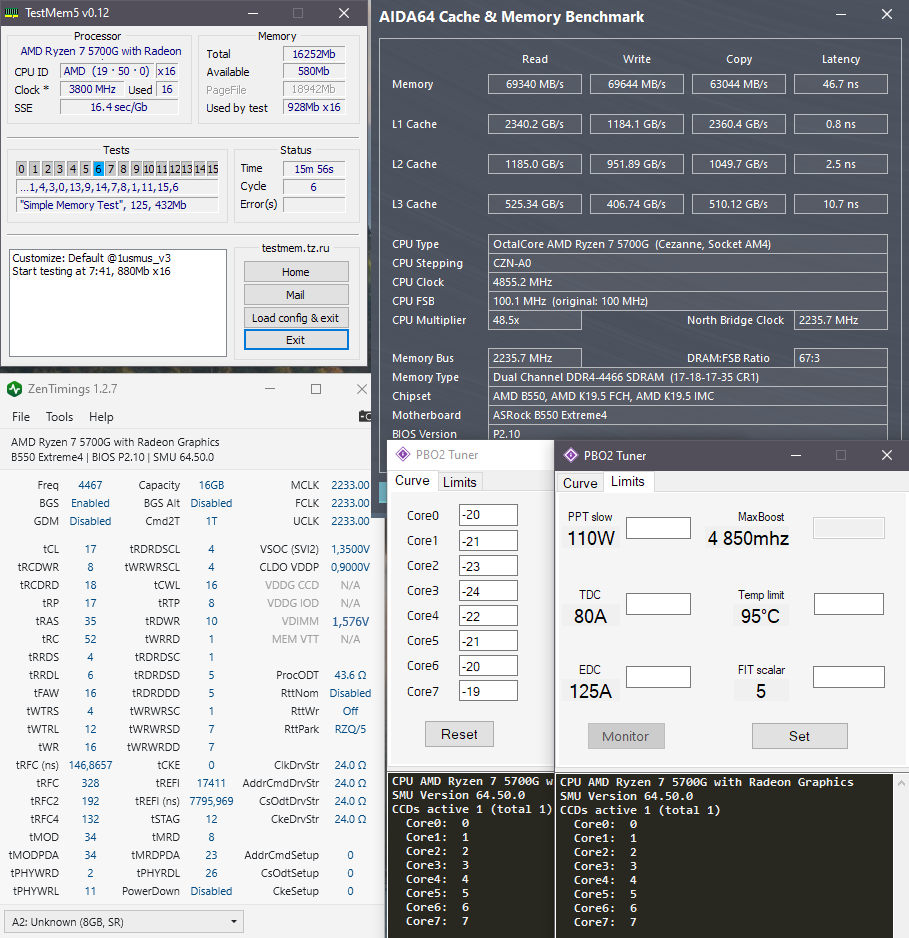Click the Home button in TestMem5

(x=296, y=272)
